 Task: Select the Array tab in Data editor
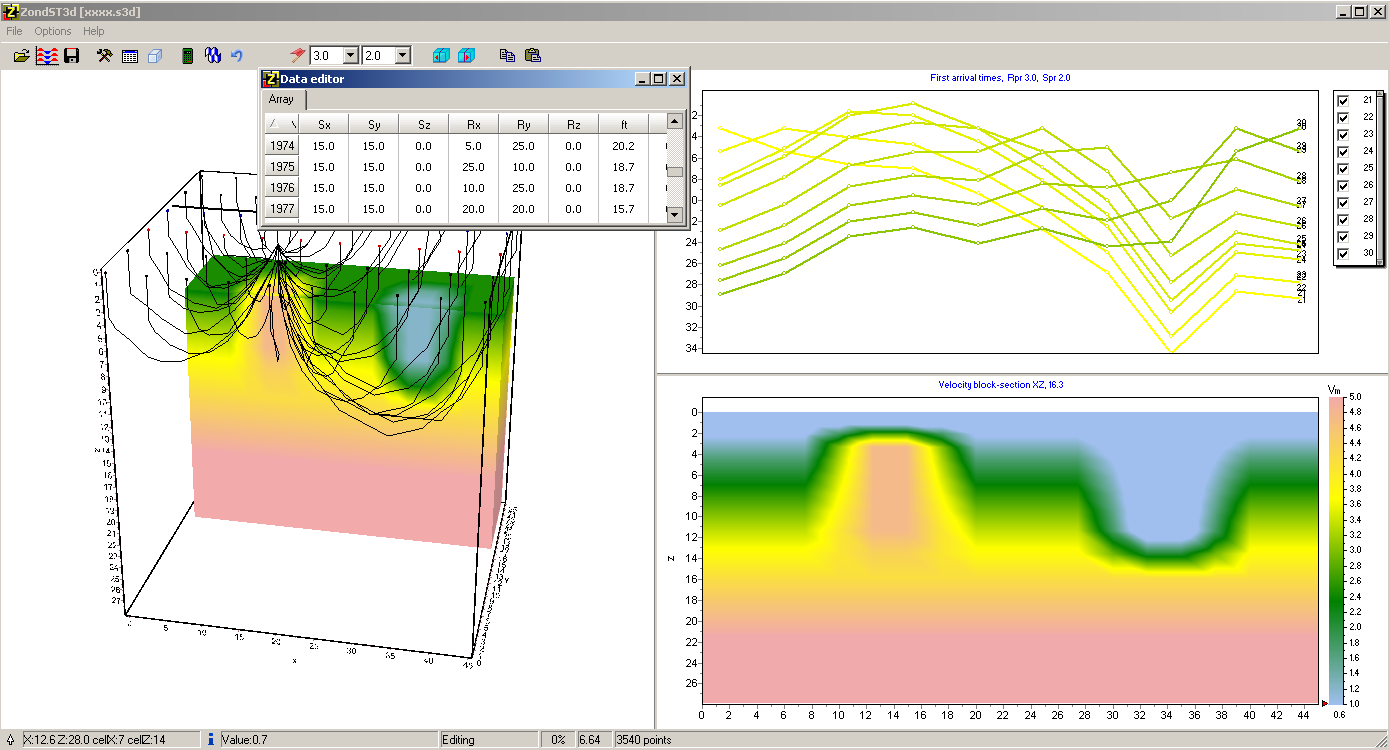point(282,99)
